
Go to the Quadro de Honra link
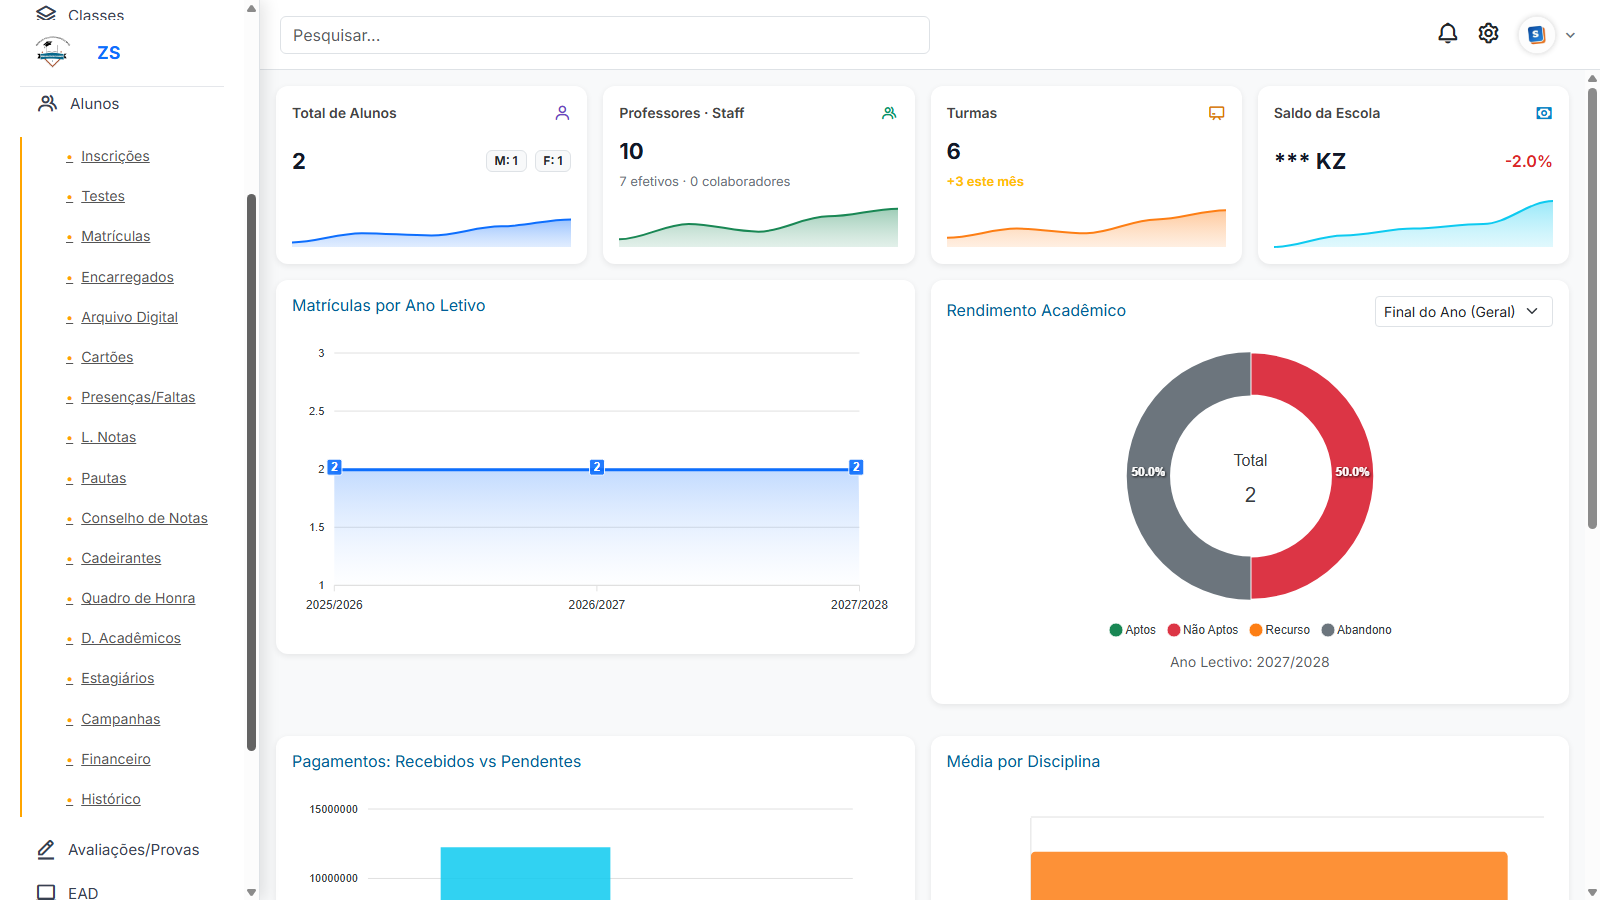(138, 598)
